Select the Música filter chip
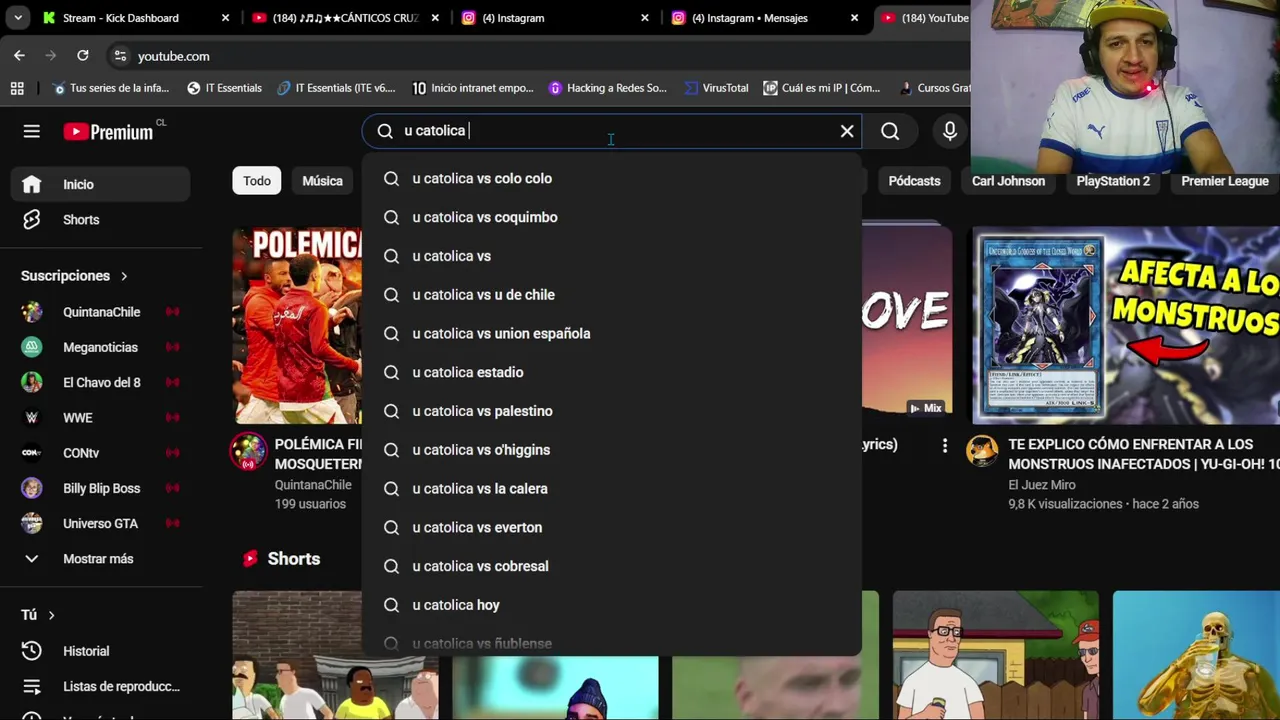Image resolution: width=1280 pixels, height=720 pixels. coord(322,181)
